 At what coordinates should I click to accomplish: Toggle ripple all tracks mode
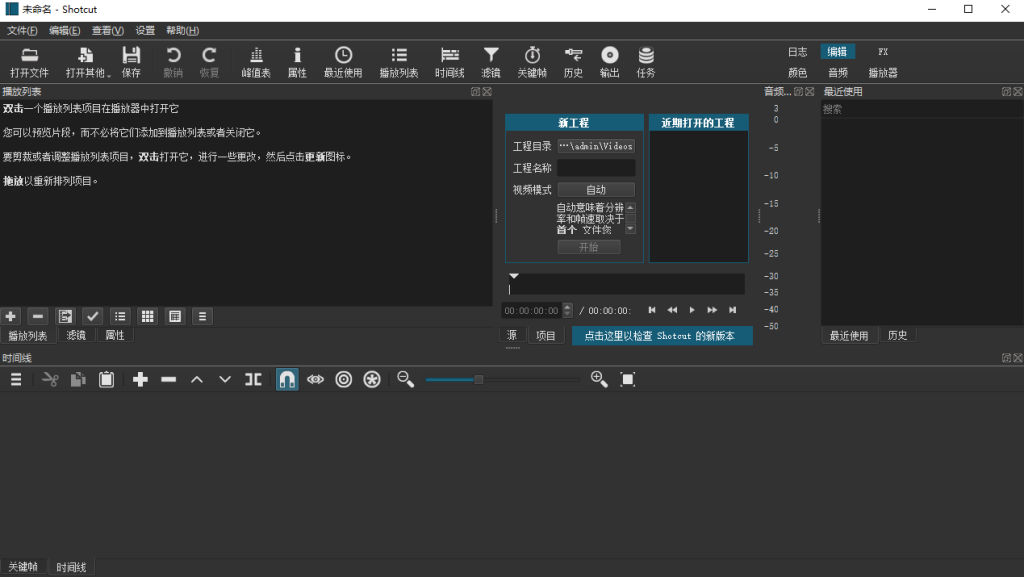click(372, 379)
